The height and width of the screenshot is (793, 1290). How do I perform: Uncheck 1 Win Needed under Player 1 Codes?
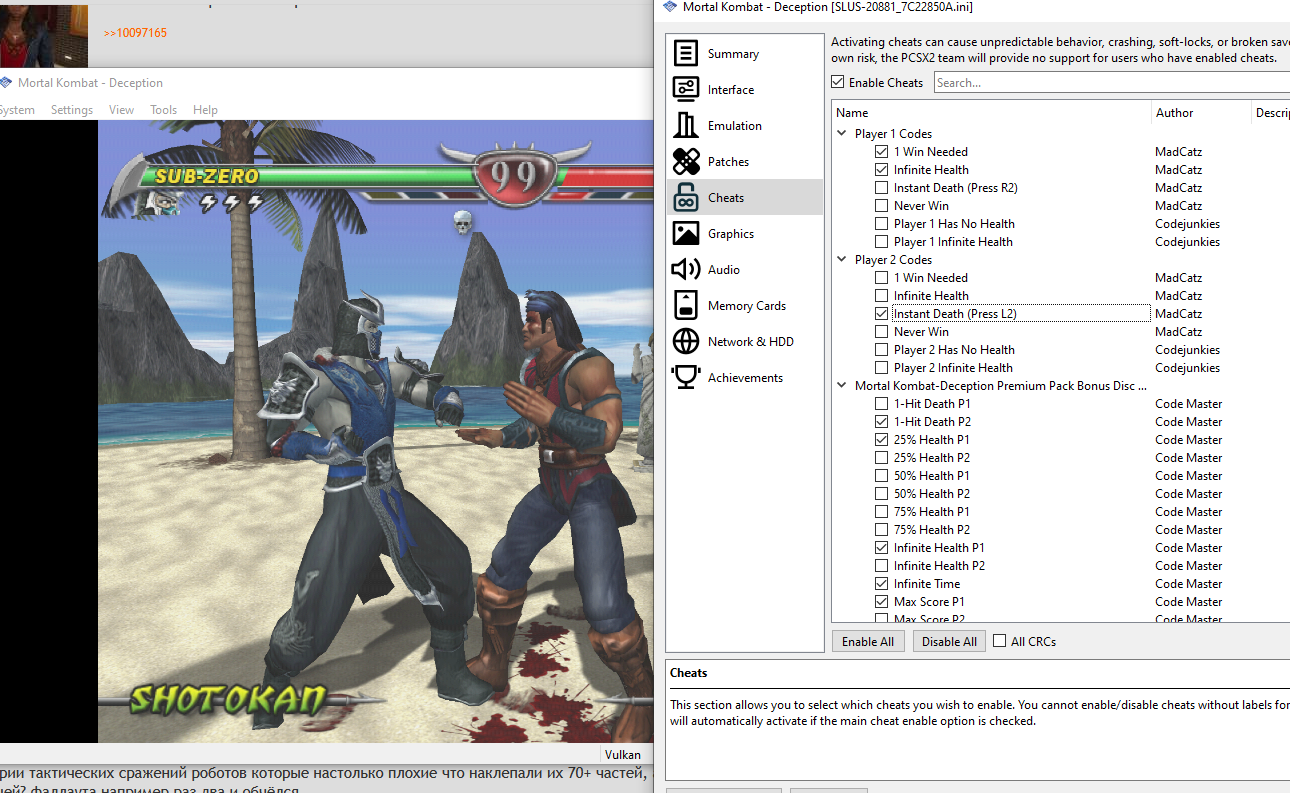point(881,152)
